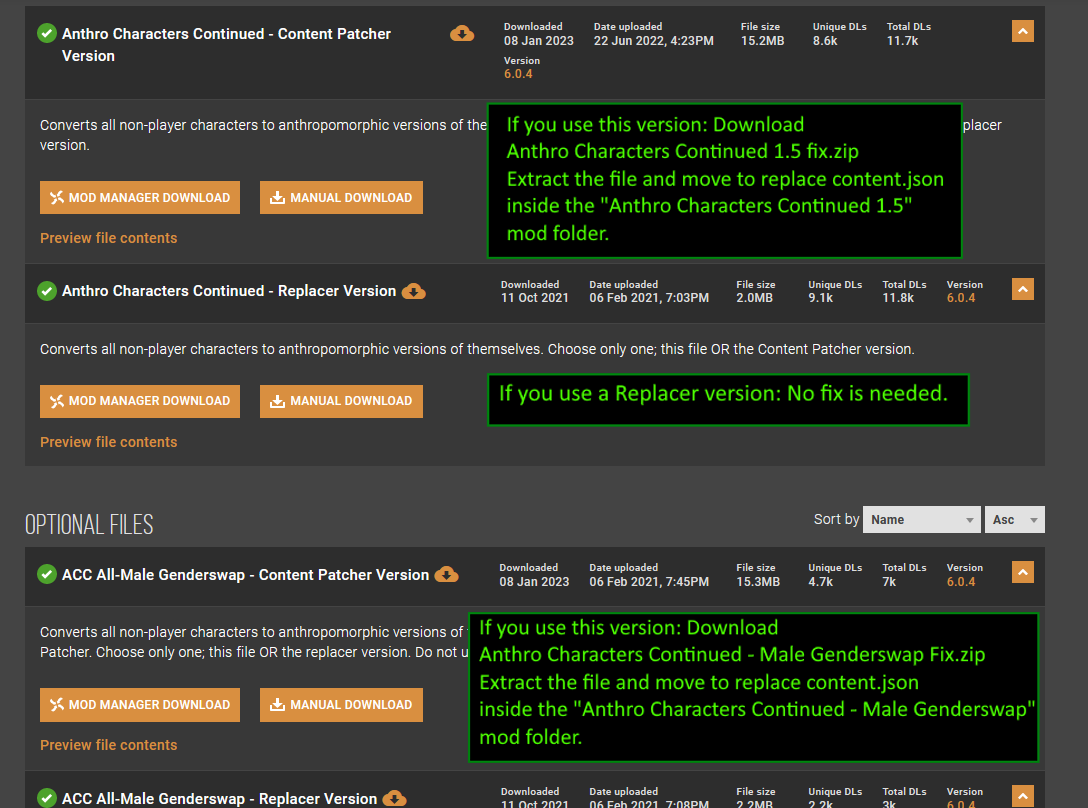The width and height of the screenshot is (1088, 808).
Task: Click green checkmark of Anthro Characters Continued Replacer Version
Action: click(46, 291)
